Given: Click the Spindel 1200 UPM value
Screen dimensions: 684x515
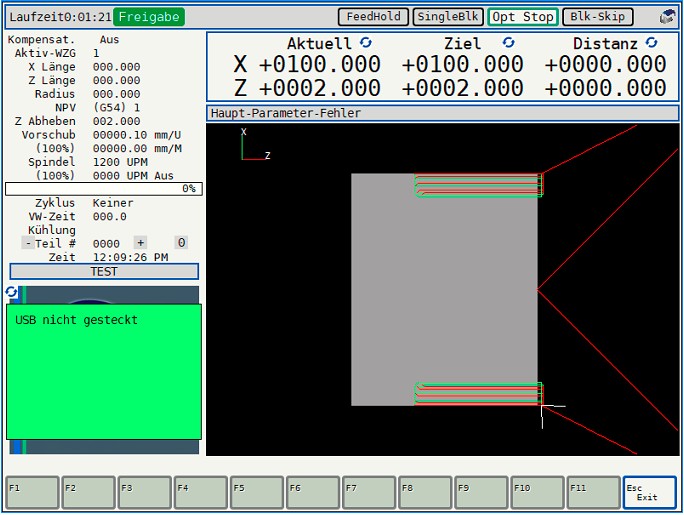Looking at the screenshot, I should (120, 162).
